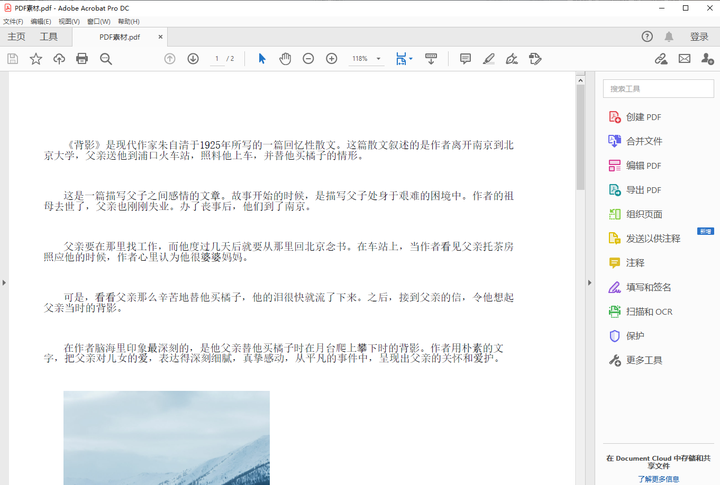Image resolution: width=720 pixels, height=485 pixels.
Task: Open the 组织页面 tool
Action: (x=635, y=214)
